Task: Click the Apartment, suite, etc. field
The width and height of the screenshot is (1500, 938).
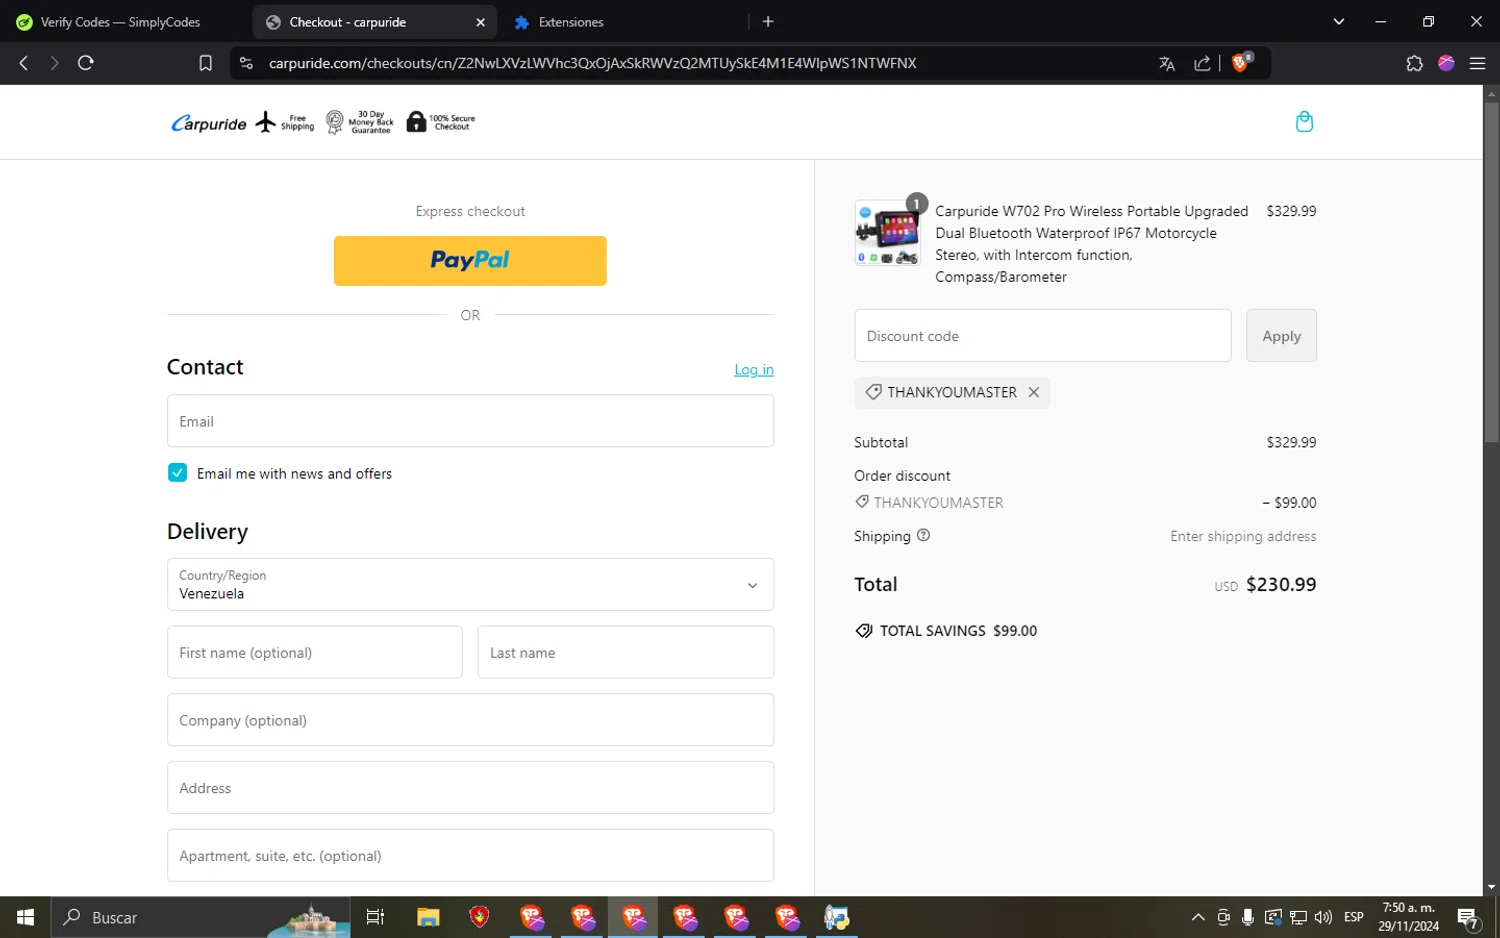Action: [470, 855]
